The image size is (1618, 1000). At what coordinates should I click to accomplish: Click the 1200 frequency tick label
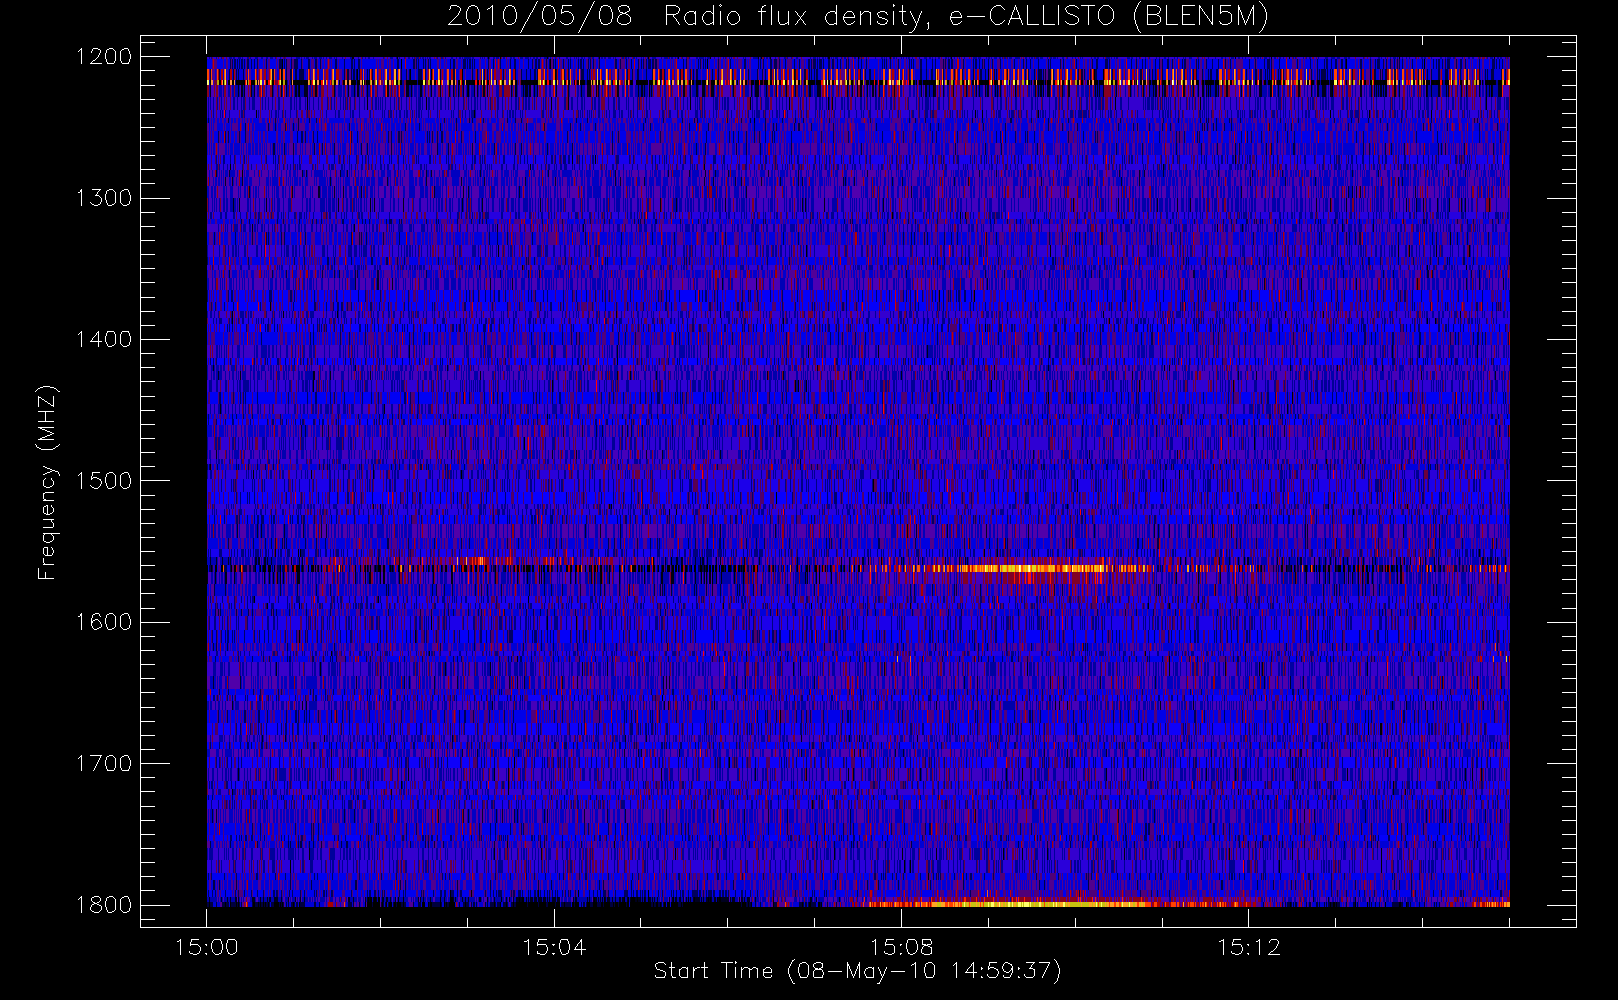point(104,57)
